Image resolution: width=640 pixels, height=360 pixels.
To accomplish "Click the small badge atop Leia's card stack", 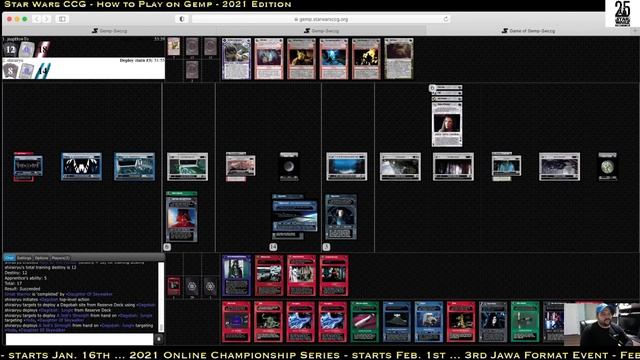I will pyautogui.click(x=432, y=88).
